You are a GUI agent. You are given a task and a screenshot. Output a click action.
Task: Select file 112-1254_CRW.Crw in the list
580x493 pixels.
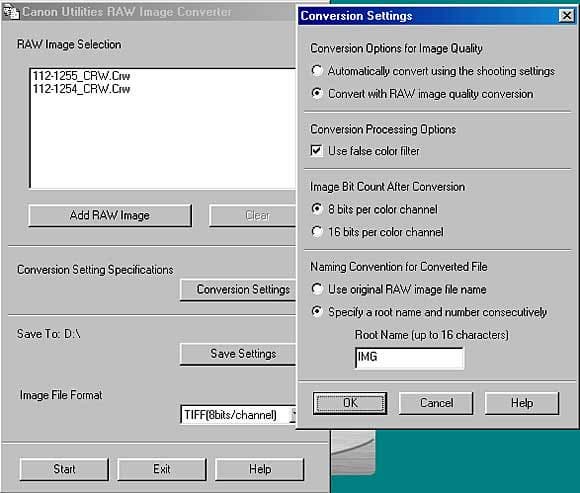click(81, 89)
